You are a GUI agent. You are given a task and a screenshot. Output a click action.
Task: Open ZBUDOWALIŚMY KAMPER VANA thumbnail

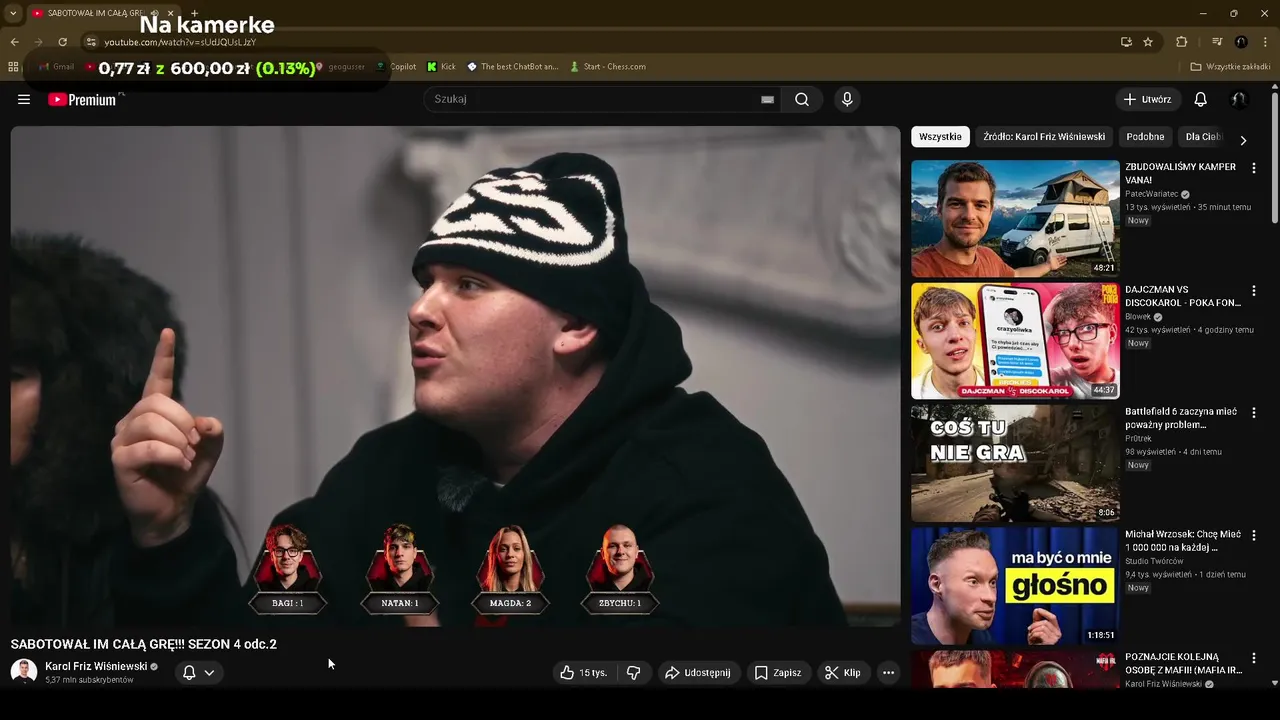point(1015,218)
